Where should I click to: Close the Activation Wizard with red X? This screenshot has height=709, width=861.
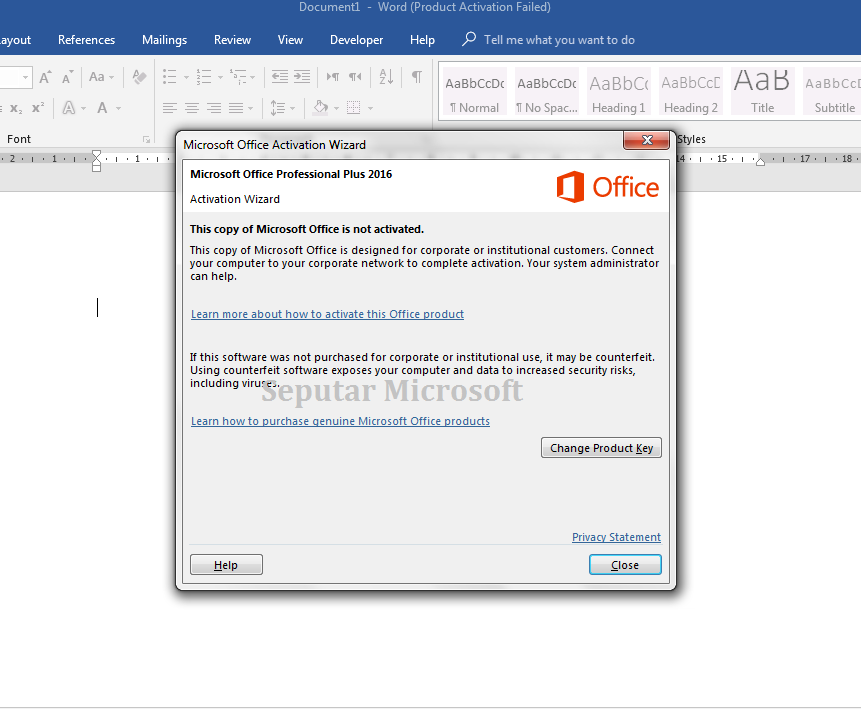click(x=646, y=140)
